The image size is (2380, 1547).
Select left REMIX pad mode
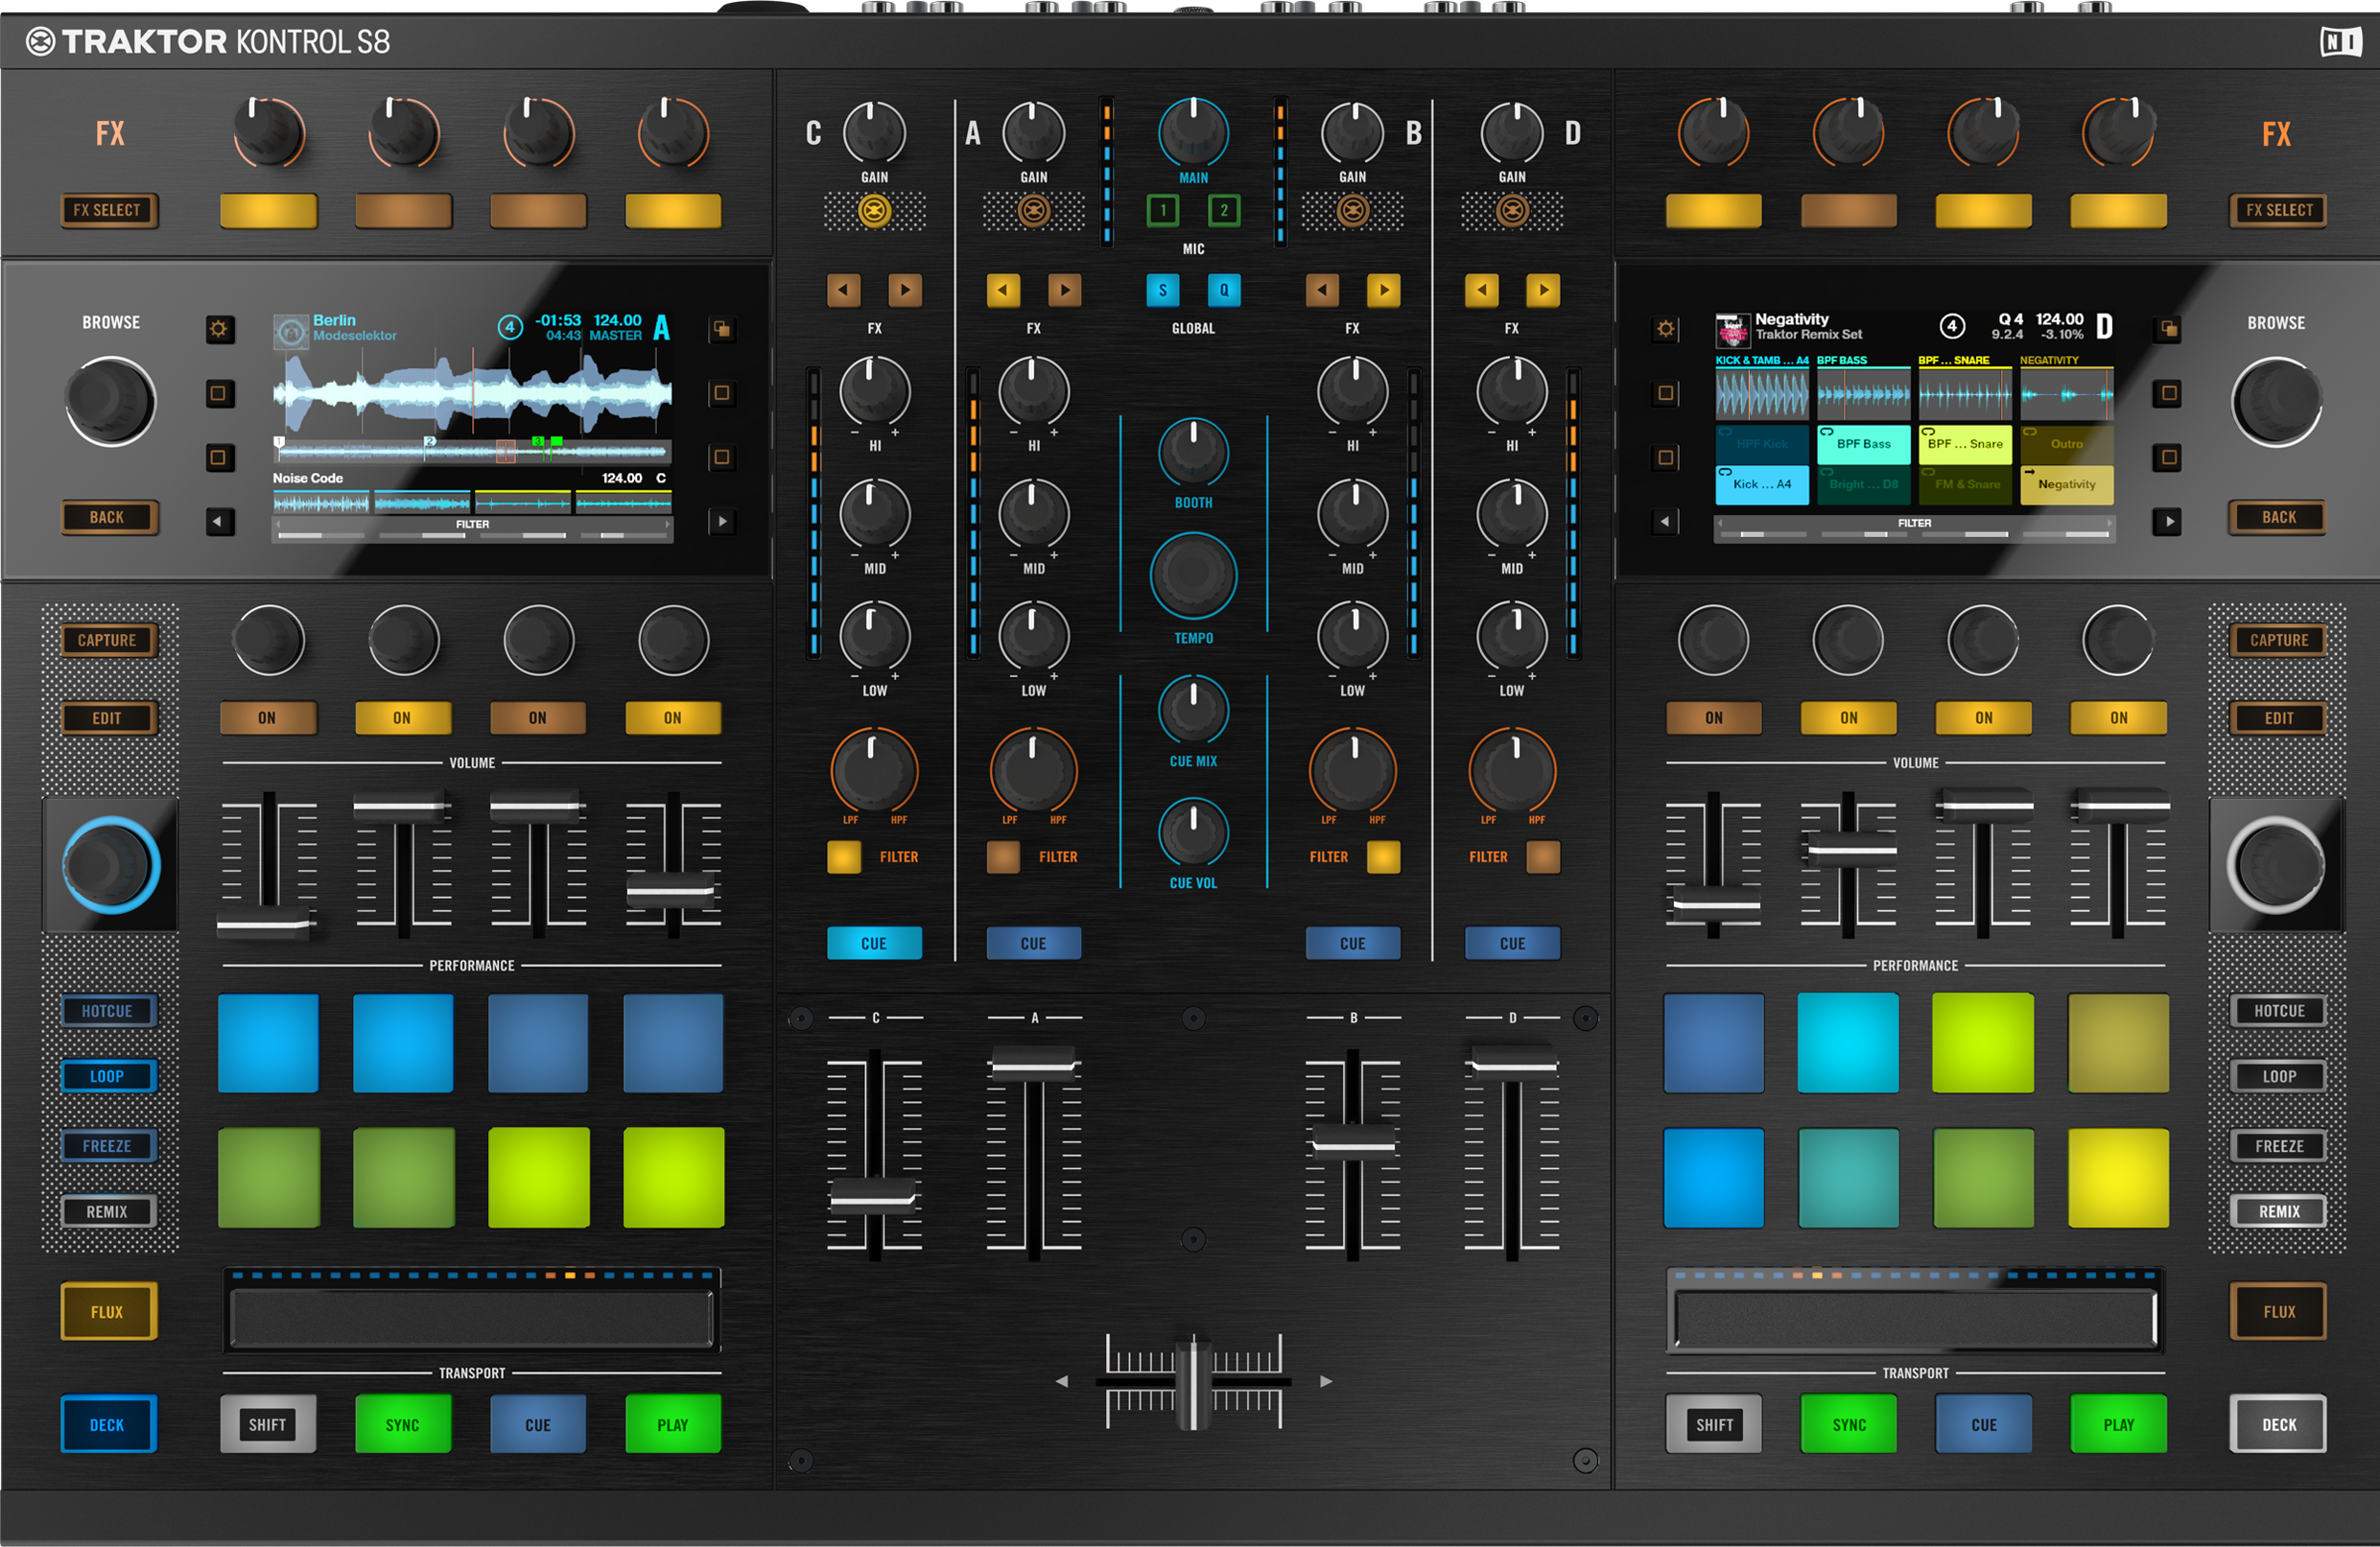tap(107, 1211)
